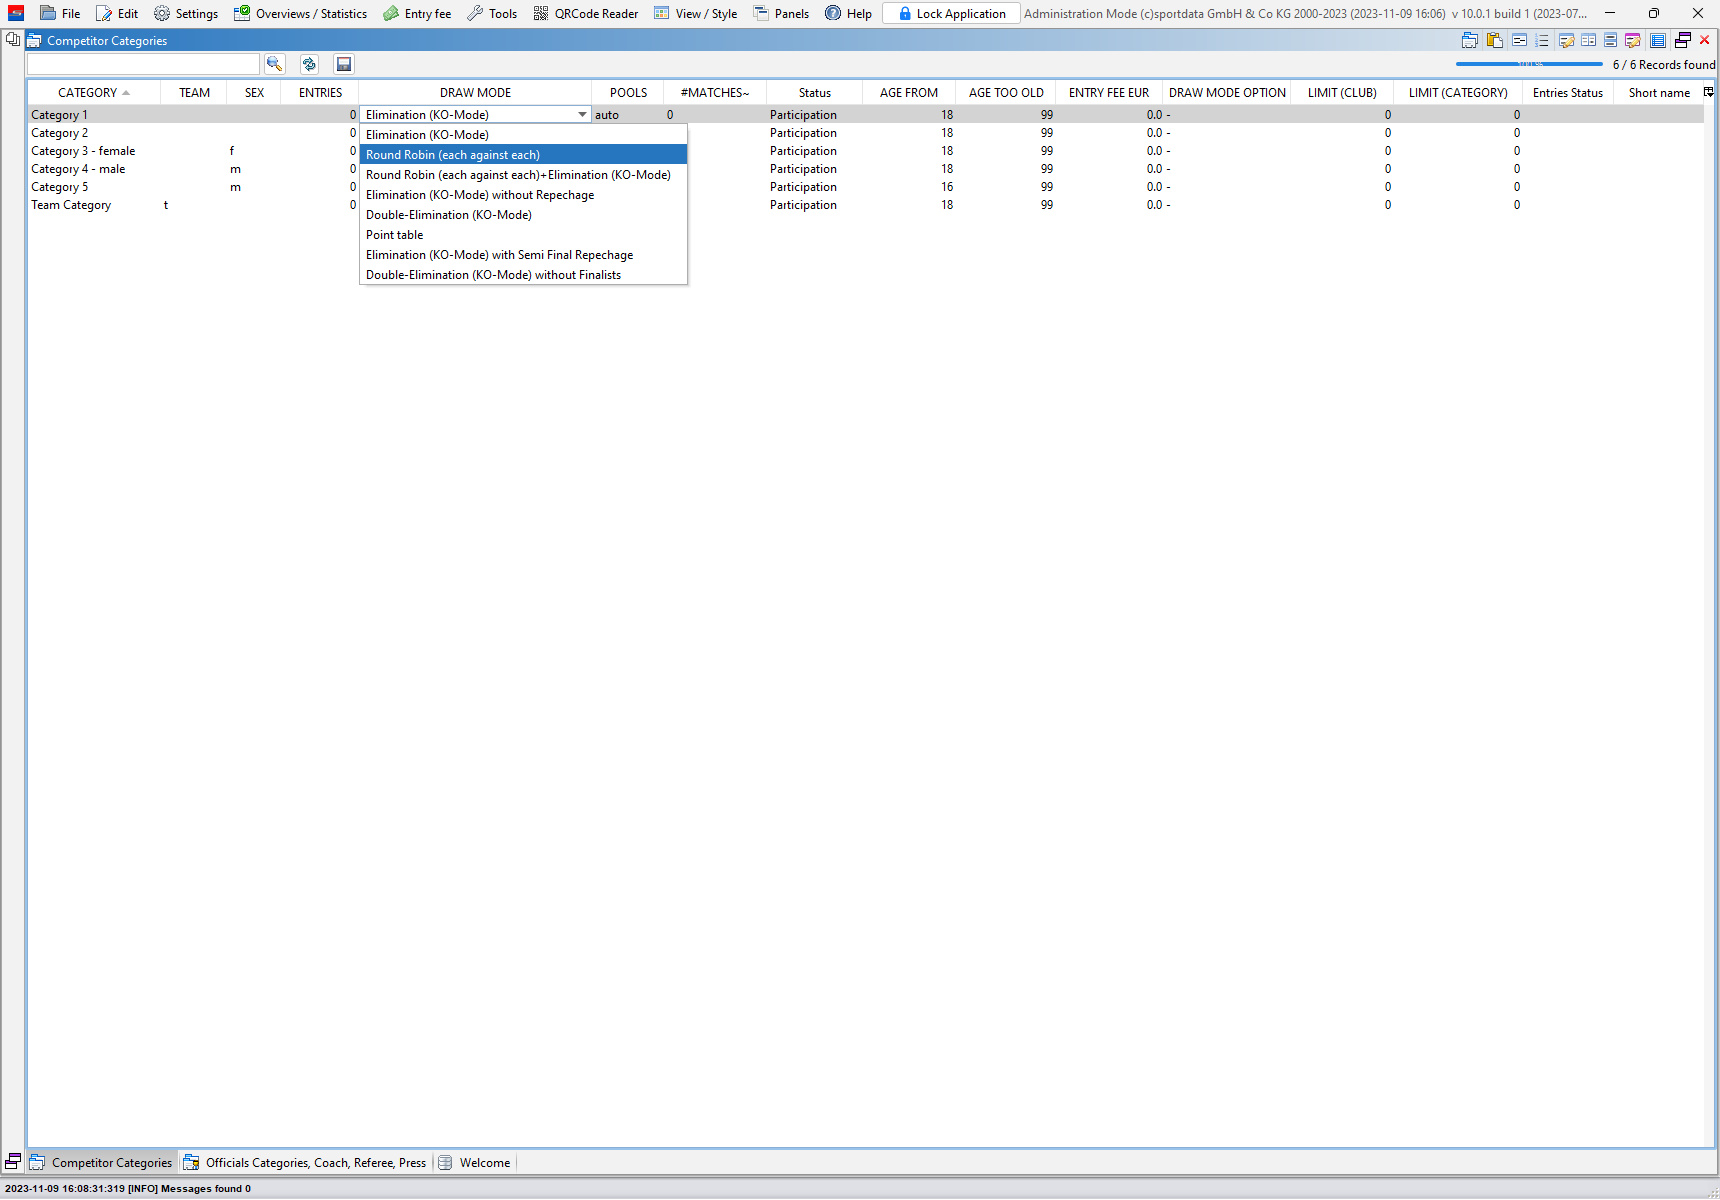The width and height of the screenshot is (1720, 1200).
Task: Click the floppy disk save icon
Action: pyautogui.click(x=343, y=64)
